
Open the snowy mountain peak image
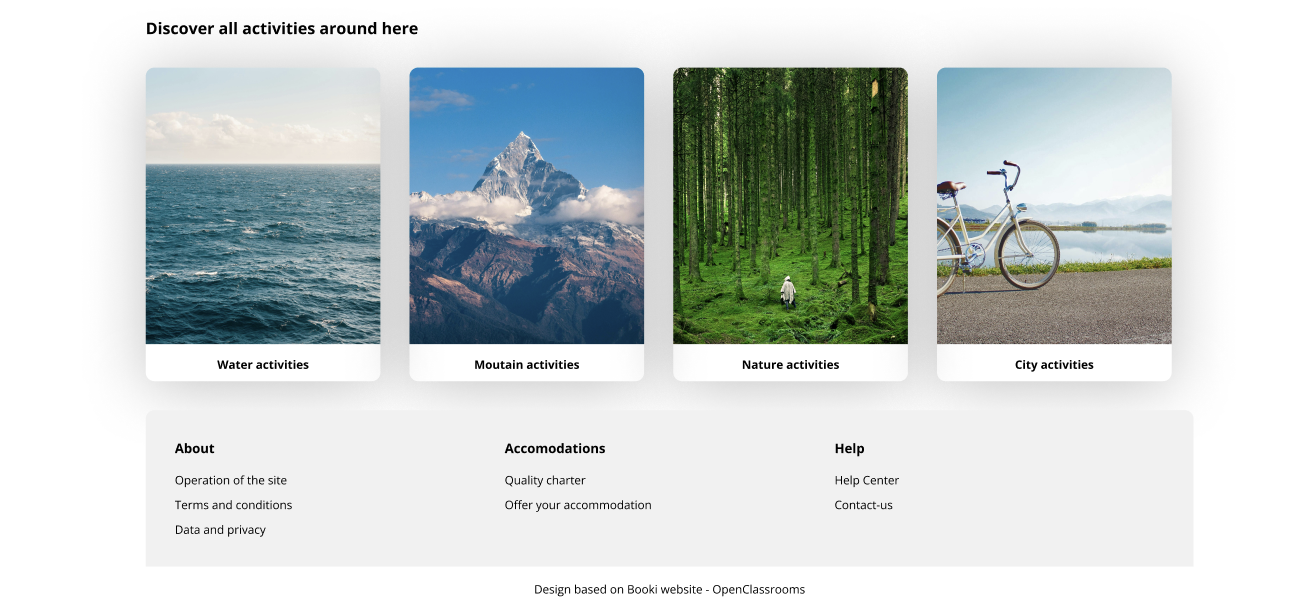click(526, 206)
